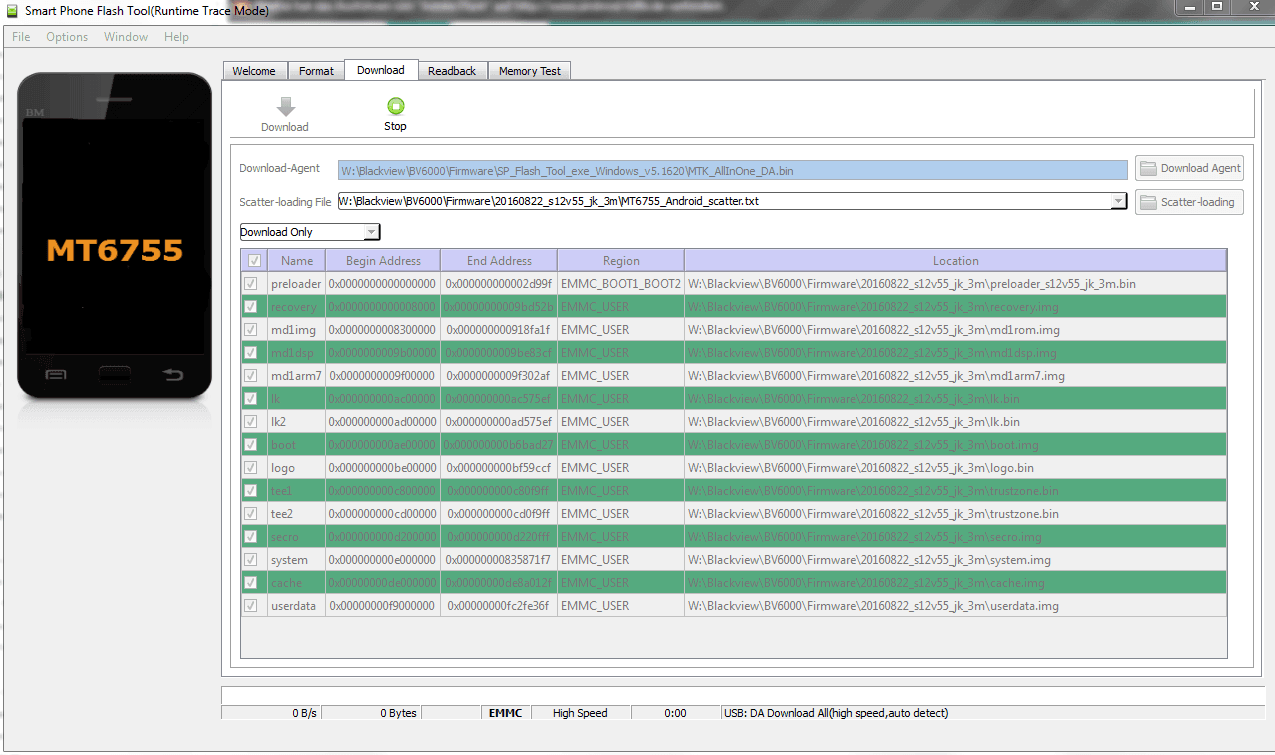Open the Window menu

[x=126, y=37]
